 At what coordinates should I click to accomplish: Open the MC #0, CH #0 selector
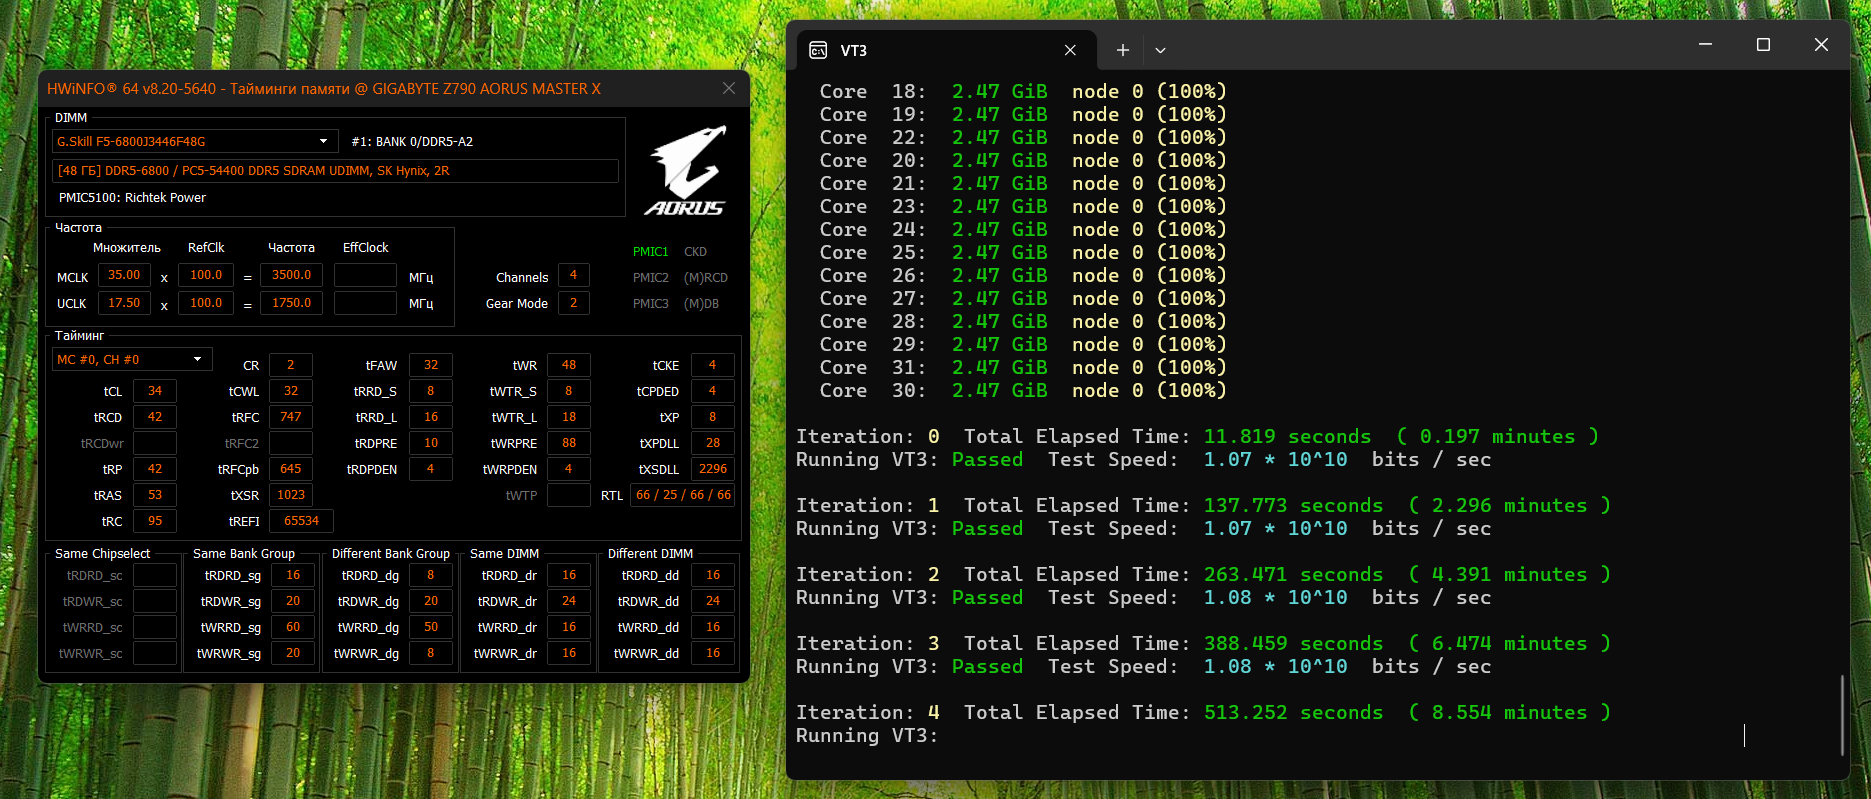click(132, 359)
